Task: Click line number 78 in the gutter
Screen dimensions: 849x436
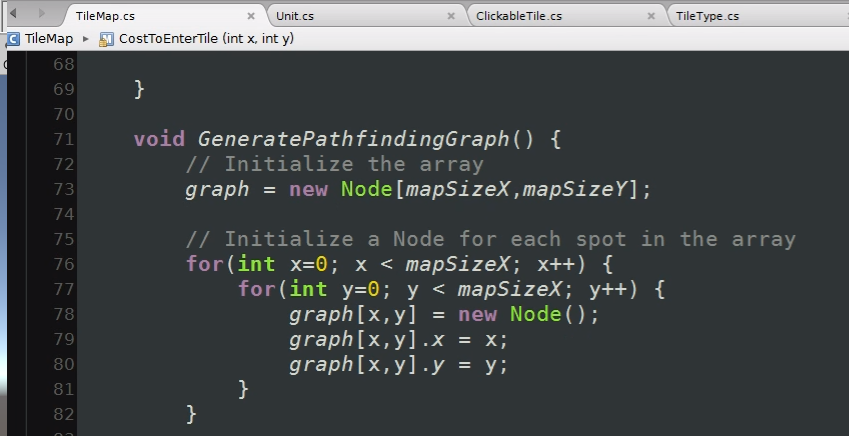Action: tap(64, 314)
